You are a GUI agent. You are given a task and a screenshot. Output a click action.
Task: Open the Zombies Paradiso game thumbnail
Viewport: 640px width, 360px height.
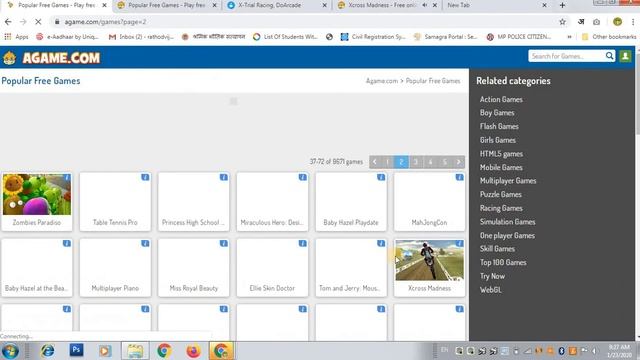[x=37, y=194]
